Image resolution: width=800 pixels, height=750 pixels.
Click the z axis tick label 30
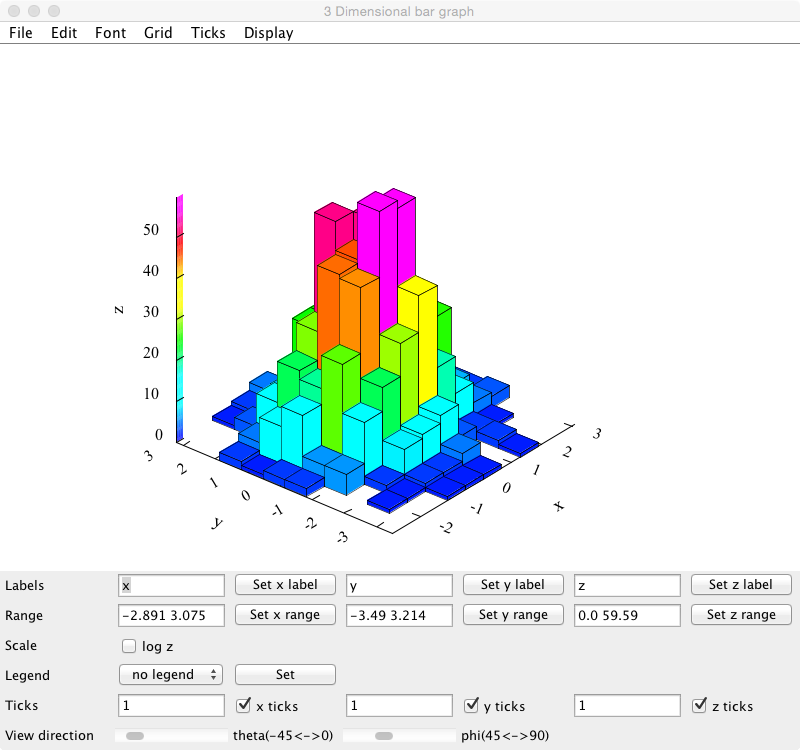pyautogui.click(x=151, y=311)
